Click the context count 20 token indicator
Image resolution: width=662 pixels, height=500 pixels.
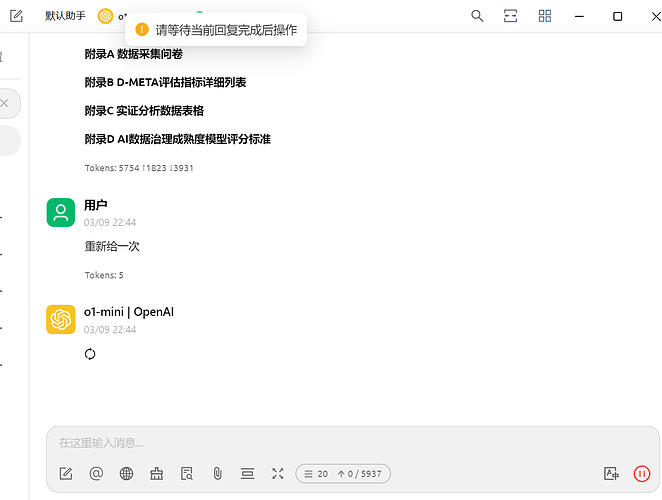point(343,474)
